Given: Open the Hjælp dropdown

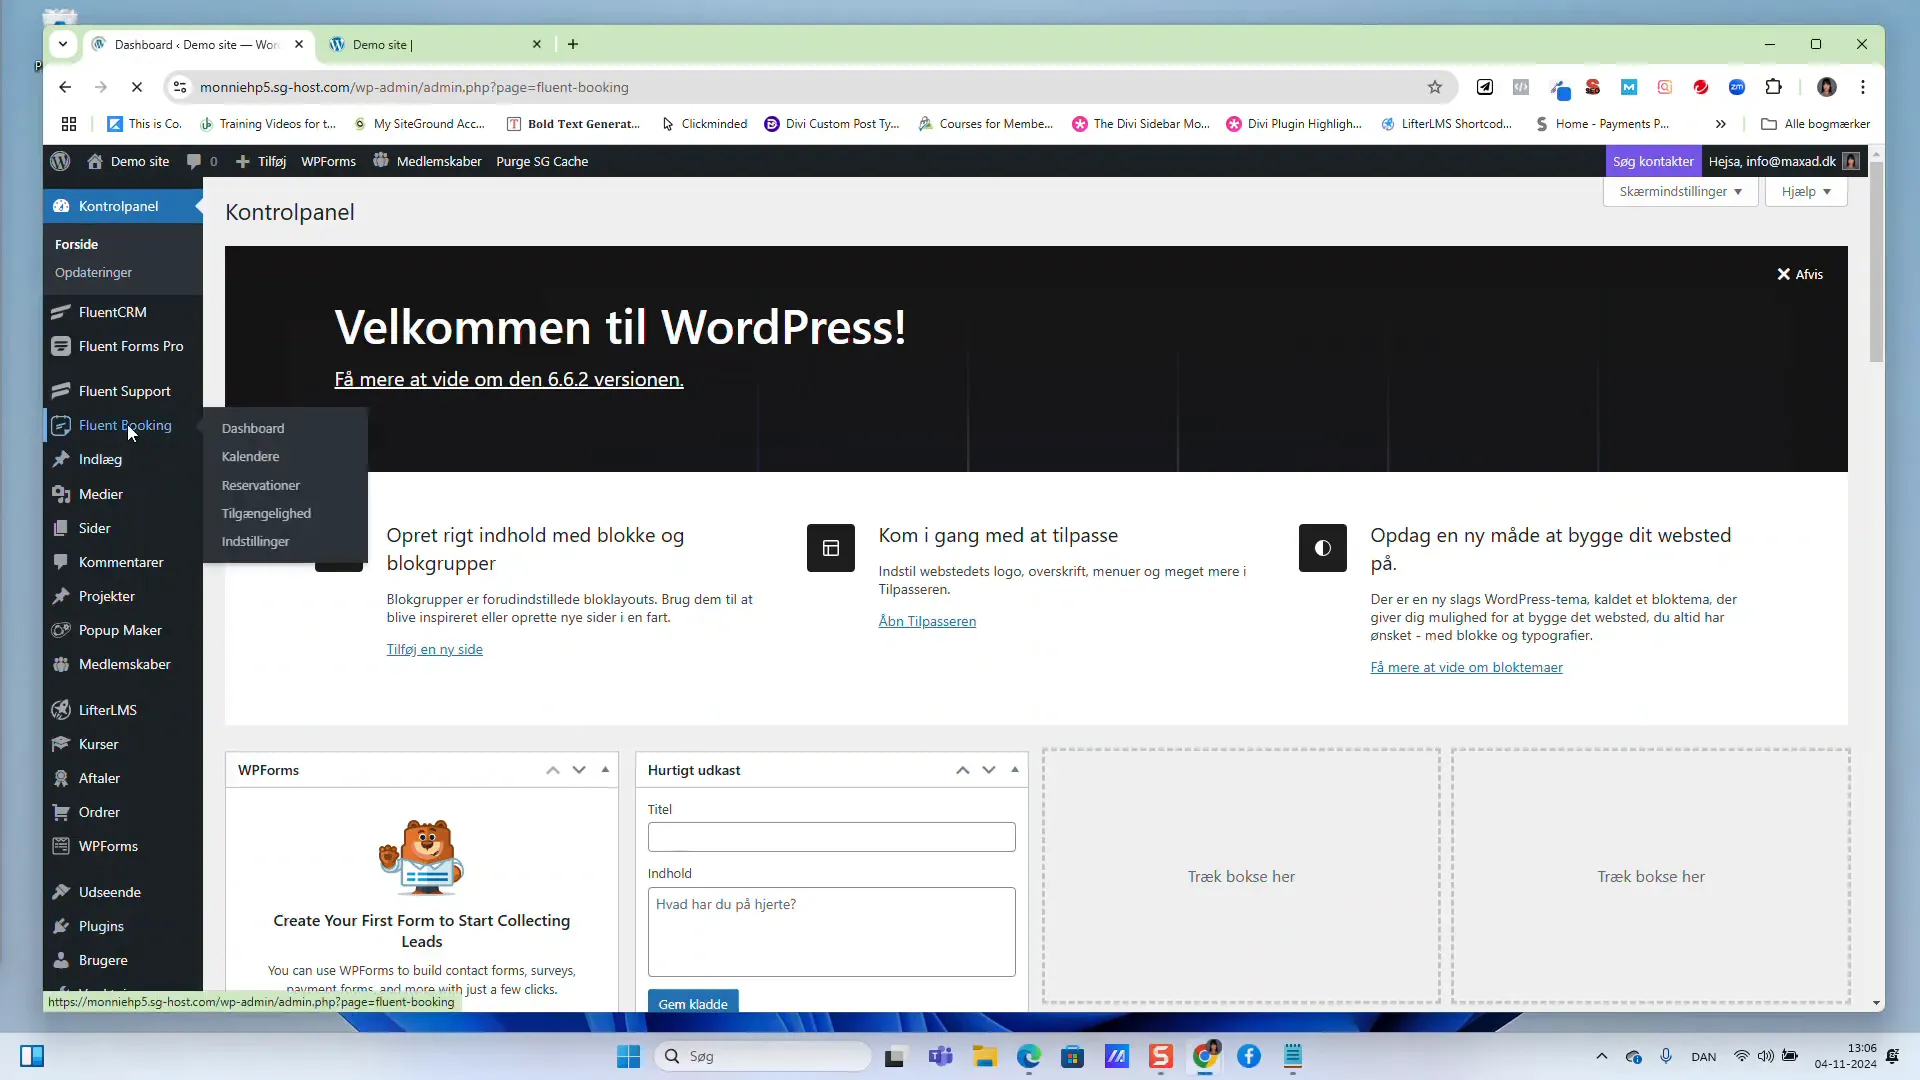Looking at the screenshot, I should [1807, 191].
